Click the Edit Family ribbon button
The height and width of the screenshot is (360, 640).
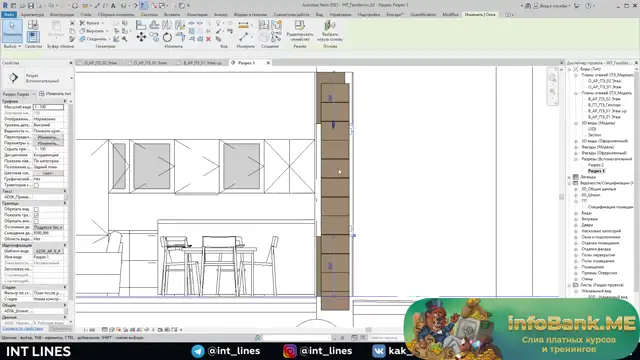[x=300, y=31]
